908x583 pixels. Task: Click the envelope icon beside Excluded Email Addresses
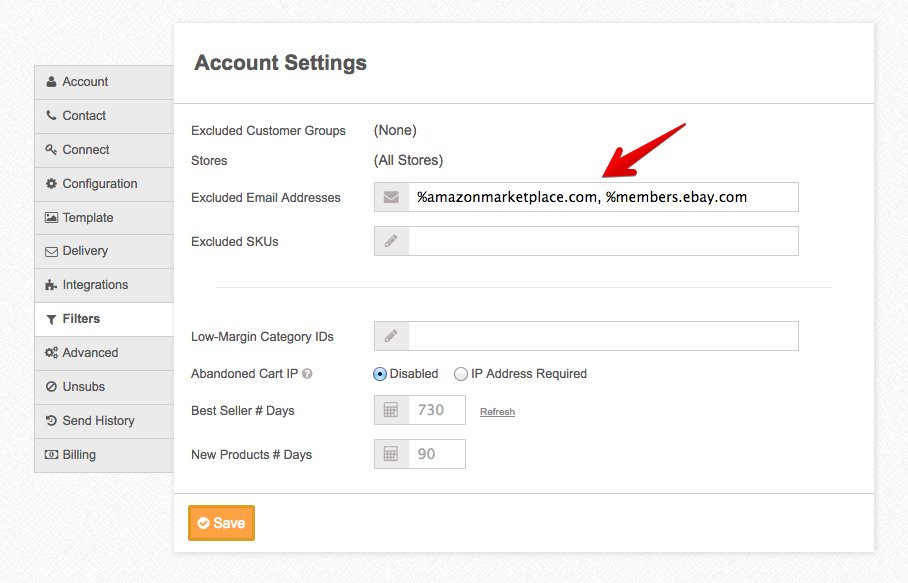391,197
